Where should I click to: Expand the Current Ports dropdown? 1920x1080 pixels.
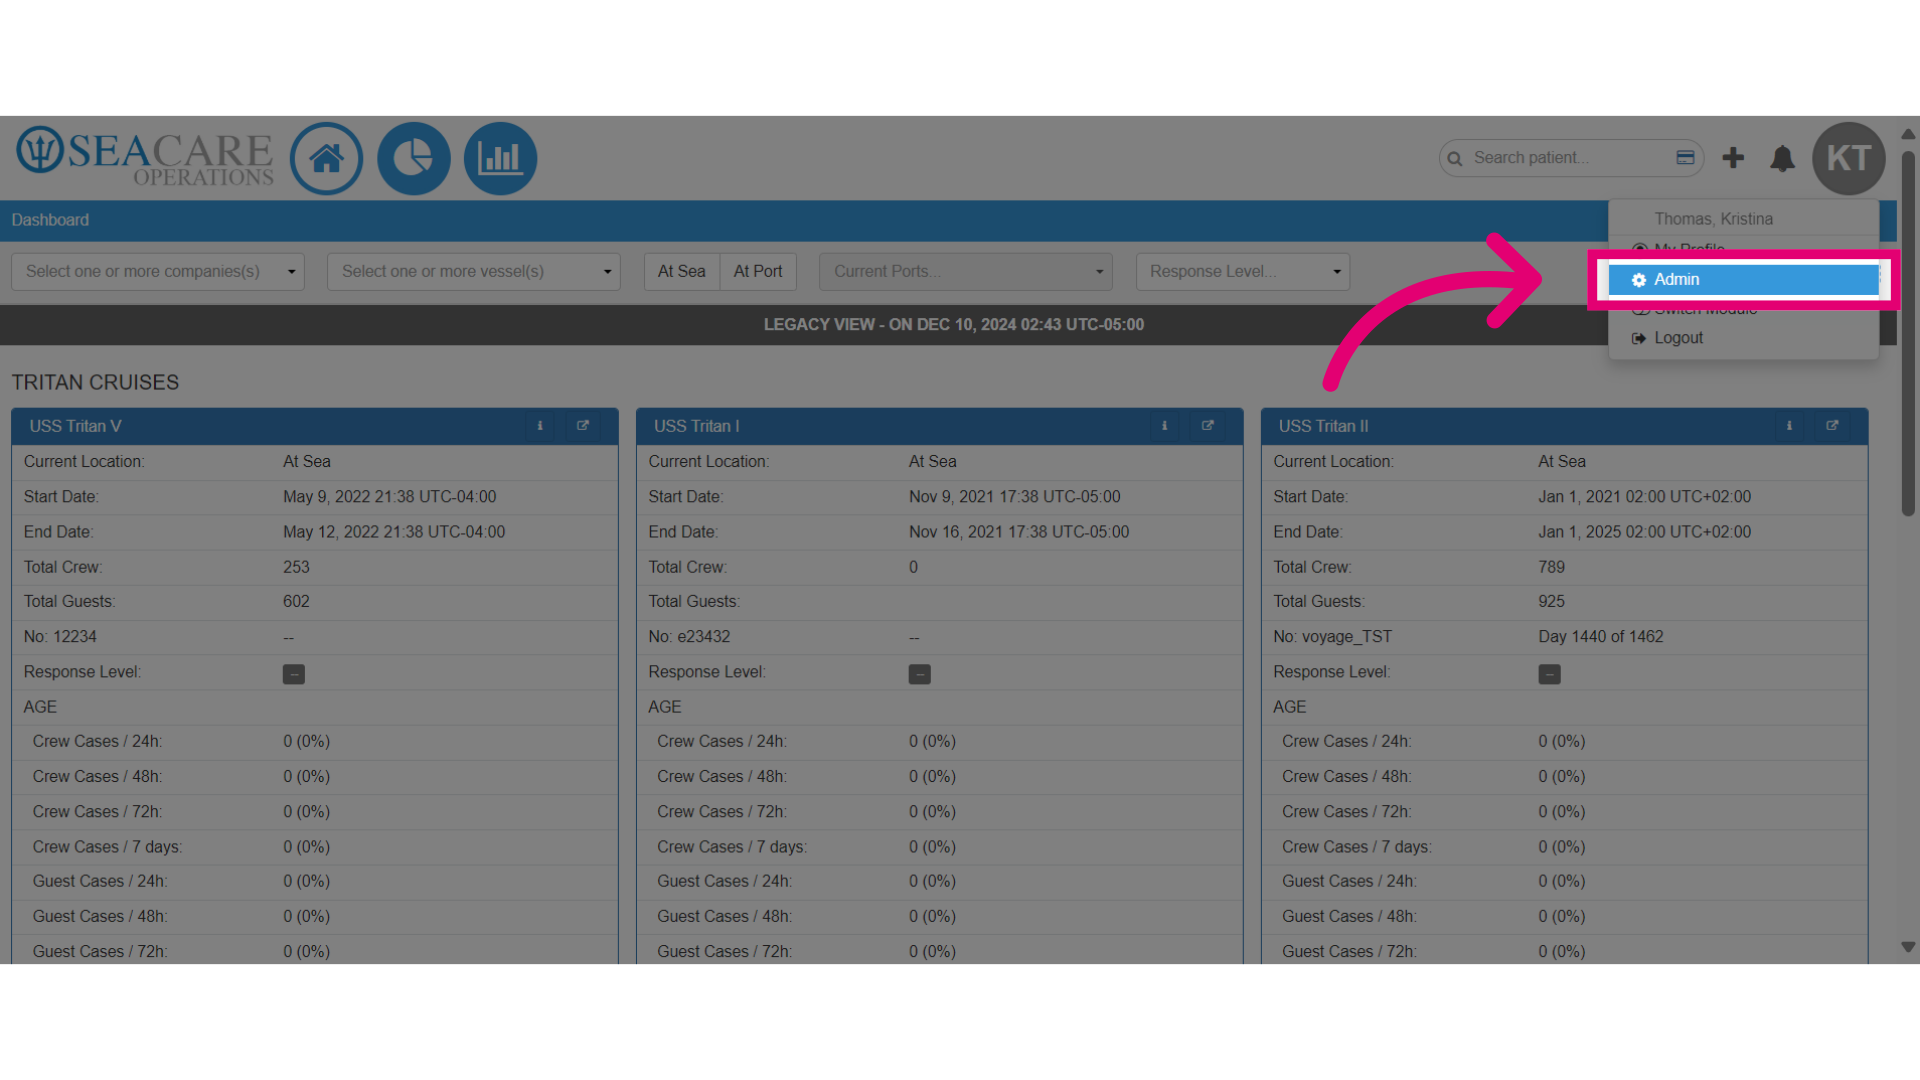pos(966,272)
